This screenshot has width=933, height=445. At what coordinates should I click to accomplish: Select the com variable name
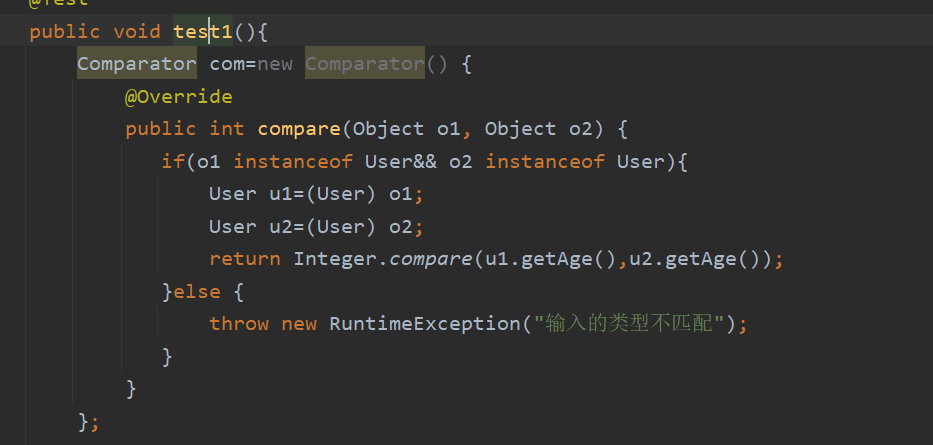(x=227, y=64)
